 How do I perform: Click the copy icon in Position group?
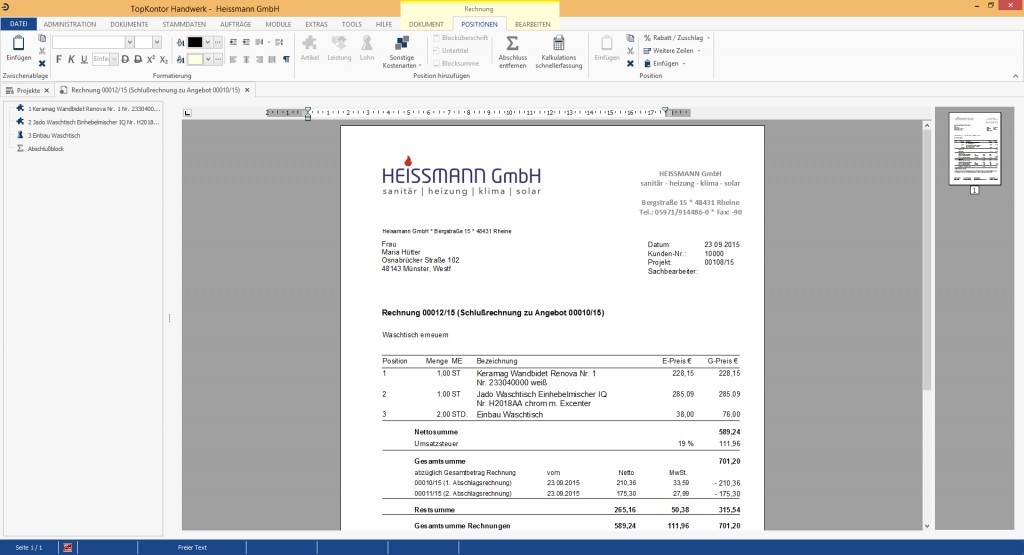point(630,39)
